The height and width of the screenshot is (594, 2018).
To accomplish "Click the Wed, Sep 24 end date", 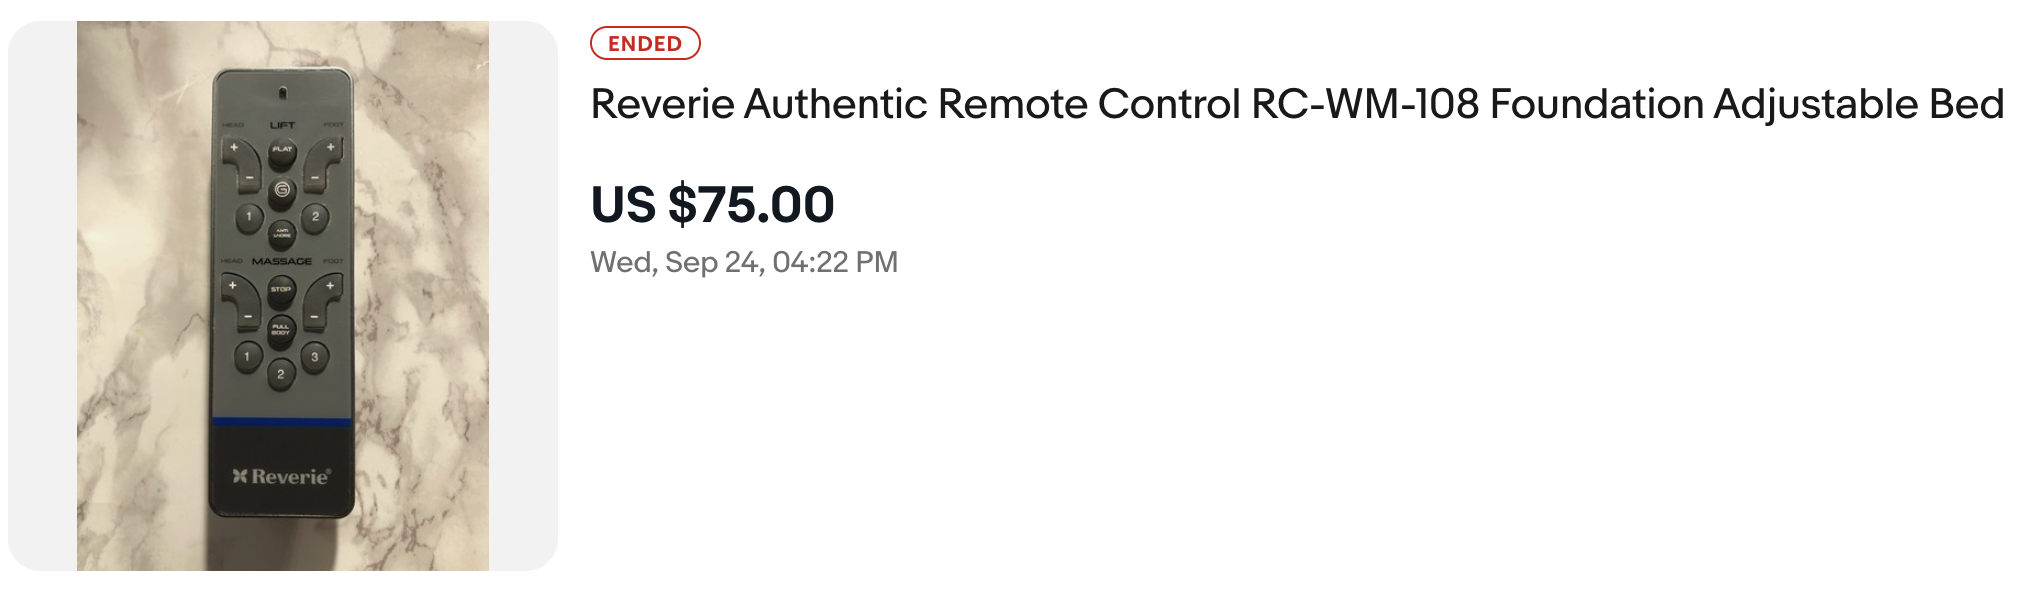I will click(744, 262).
